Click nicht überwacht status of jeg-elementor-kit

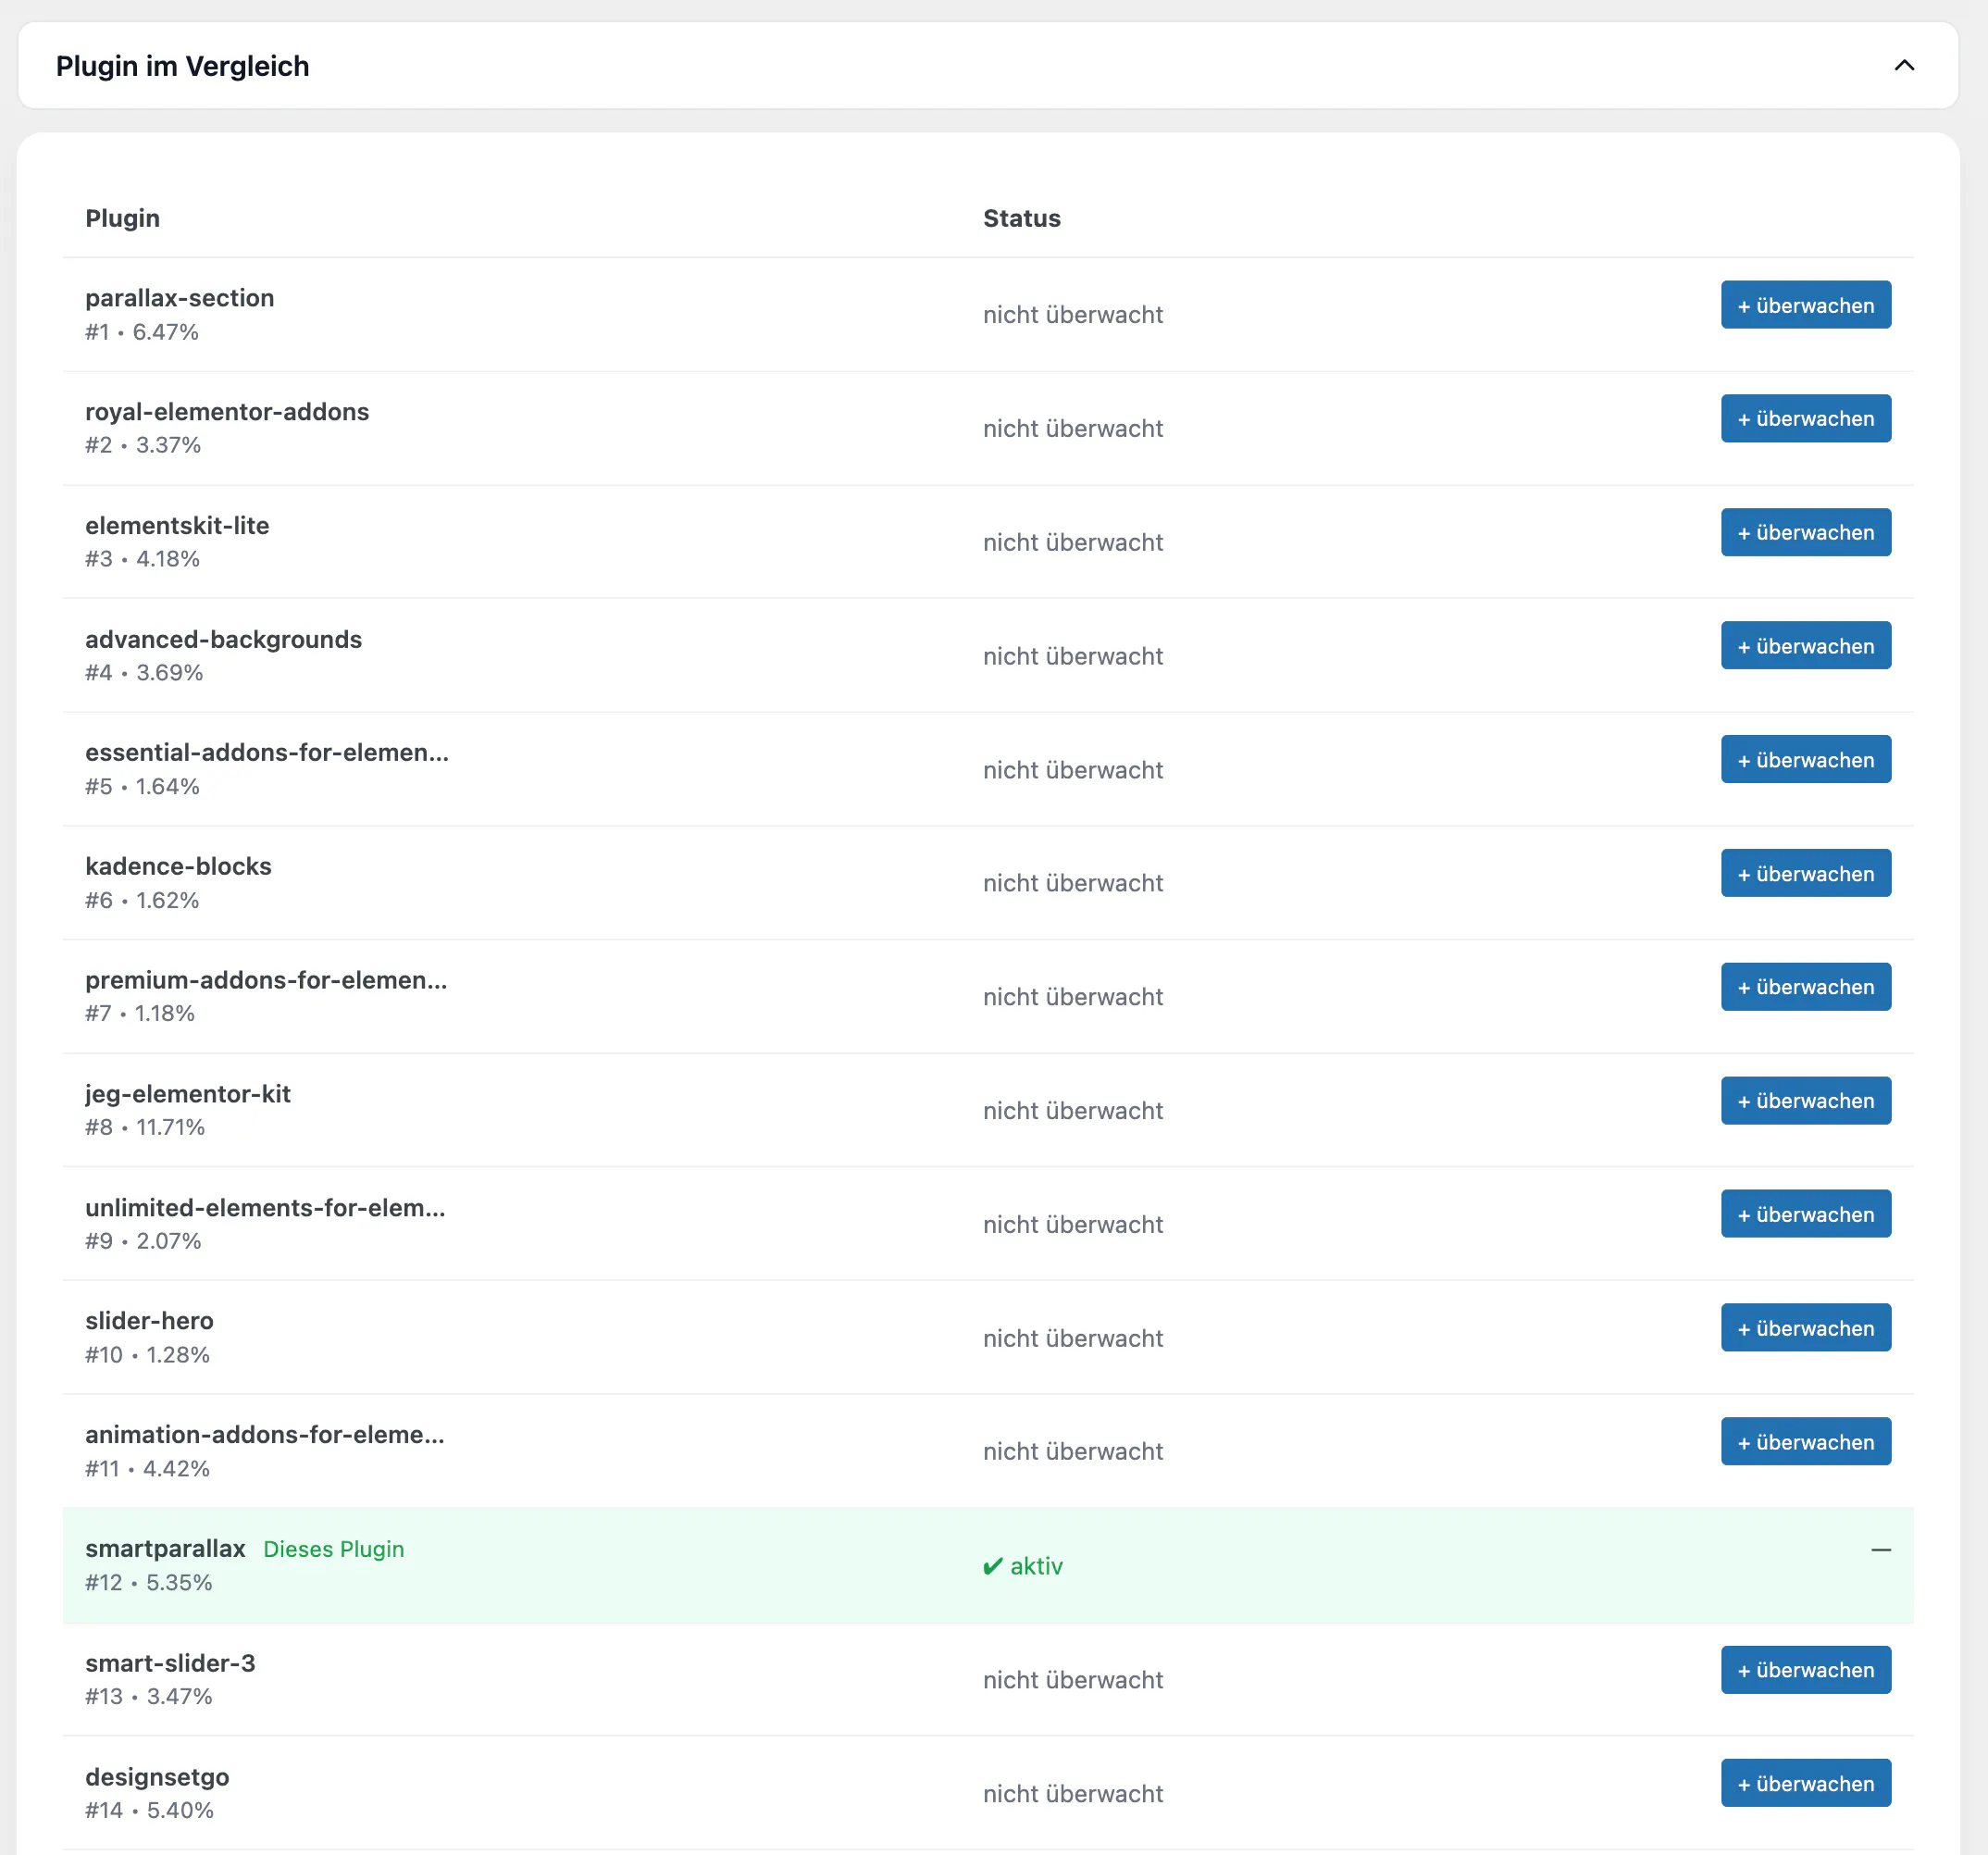(x=1073, y=1111)
